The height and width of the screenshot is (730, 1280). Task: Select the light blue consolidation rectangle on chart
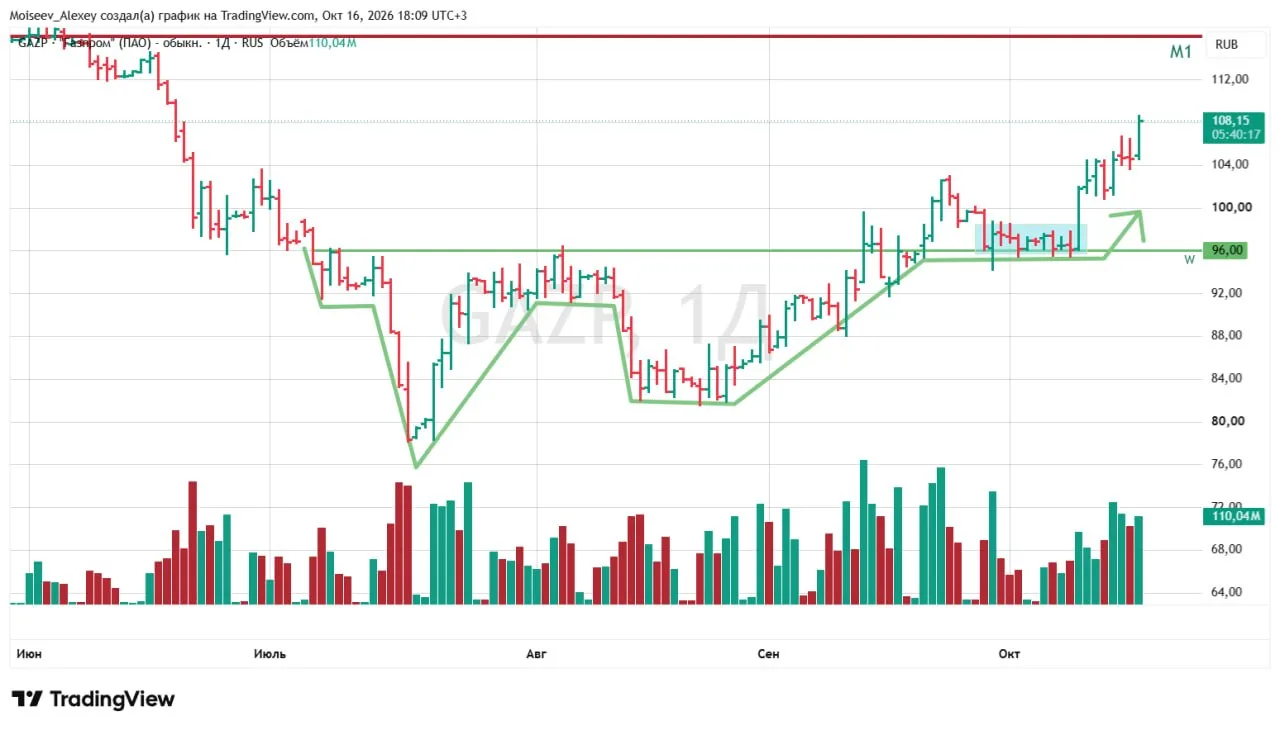point(1030,238)
